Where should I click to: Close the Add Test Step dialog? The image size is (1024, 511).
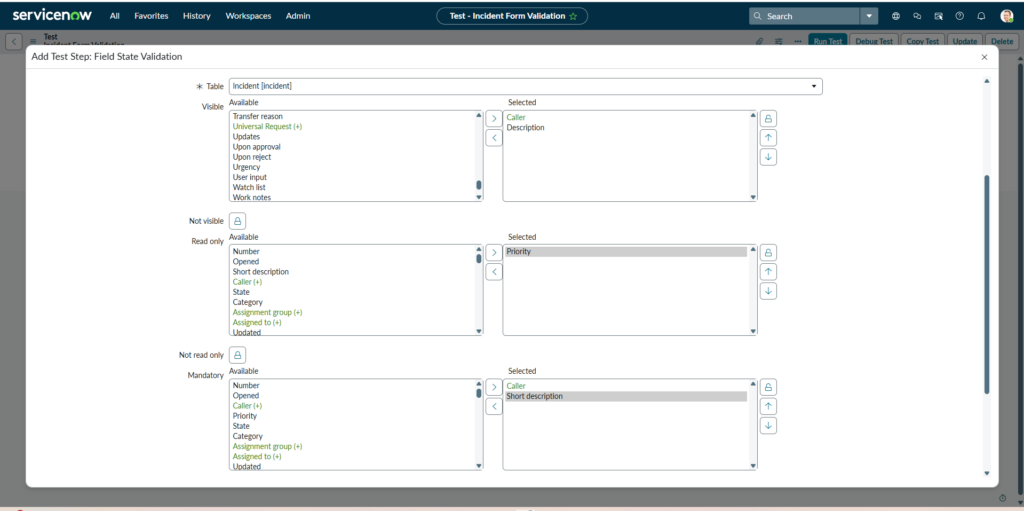coord(984,58)
